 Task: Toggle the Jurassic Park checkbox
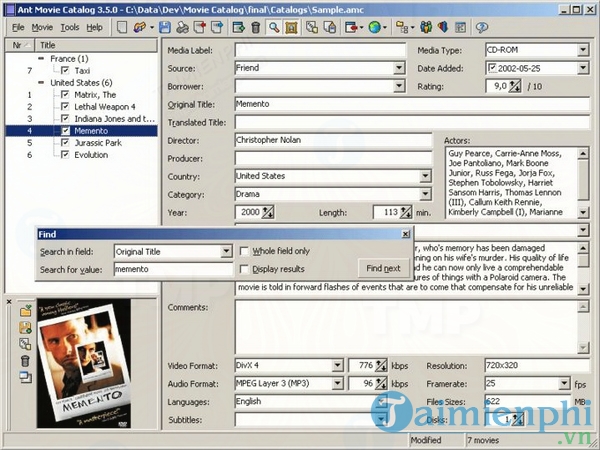coord(65,143)
